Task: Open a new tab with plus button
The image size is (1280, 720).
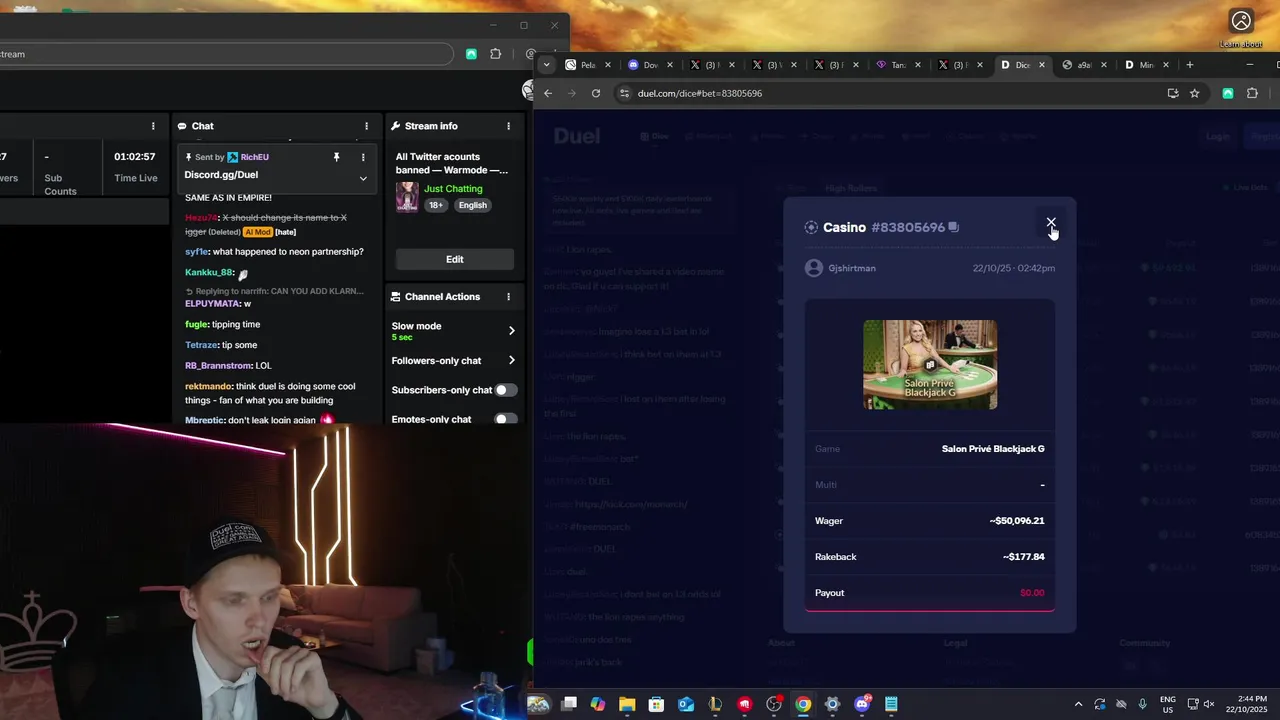Action: pos(1189,65)
